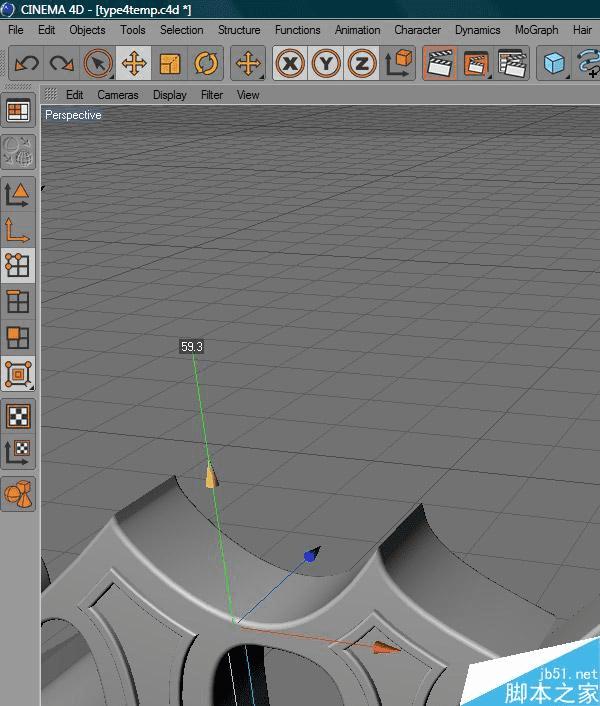Render the active view

438,64
